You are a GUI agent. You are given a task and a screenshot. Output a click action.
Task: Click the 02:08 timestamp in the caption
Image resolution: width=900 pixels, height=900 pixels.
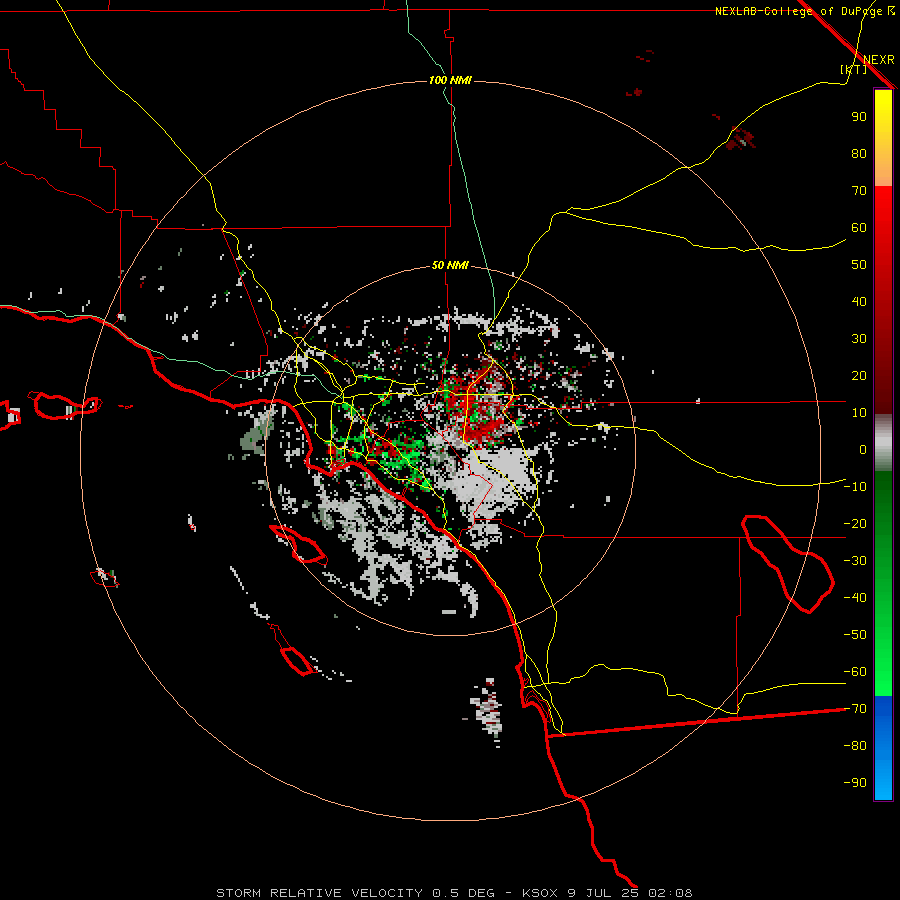[x=670, y=893]
